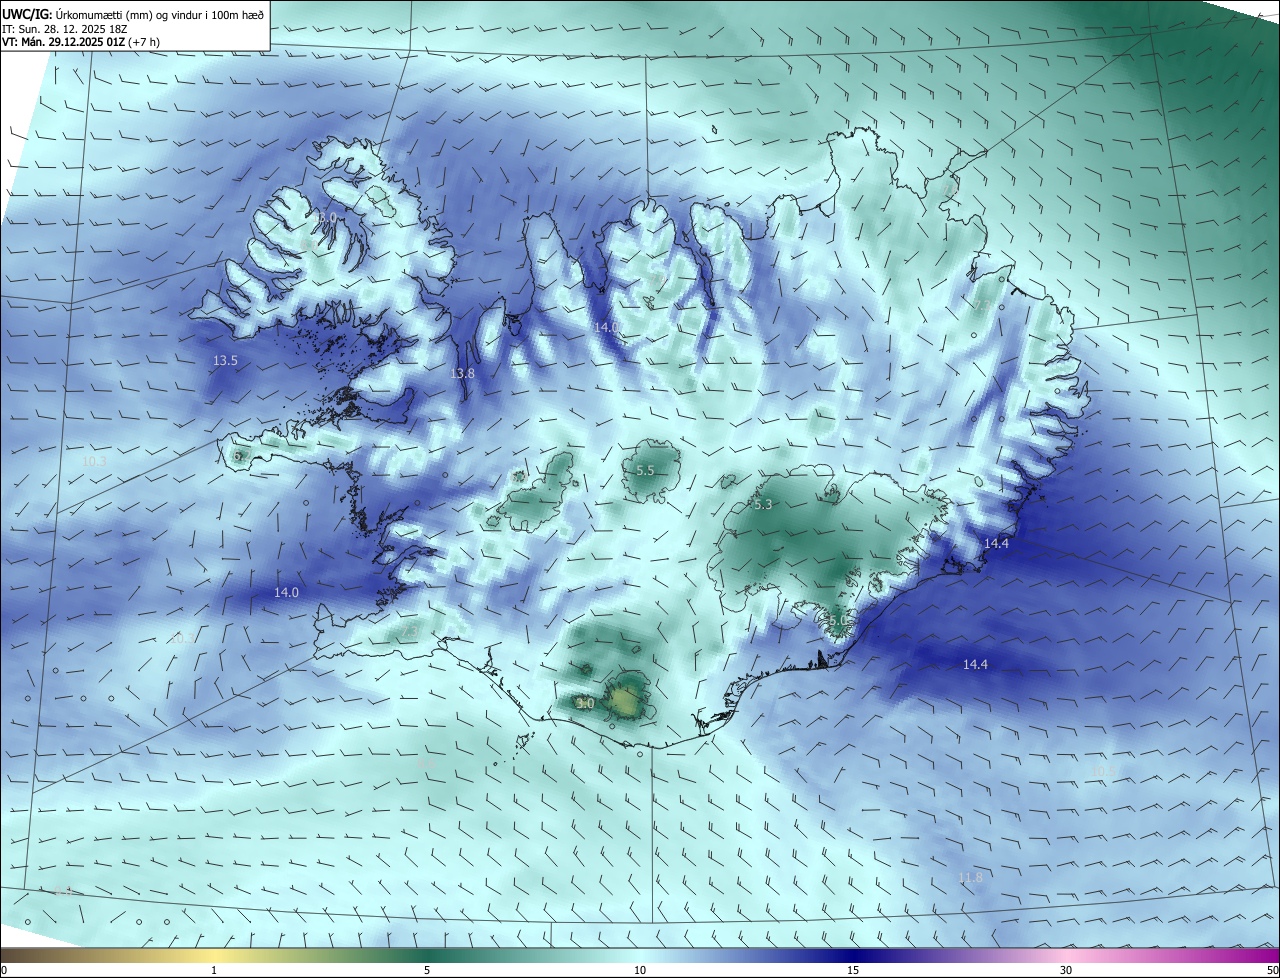The width and height of the screenshot is (1280, 978).
Task: Click the colorbar tick label '50'
Action: (1273, 970)
